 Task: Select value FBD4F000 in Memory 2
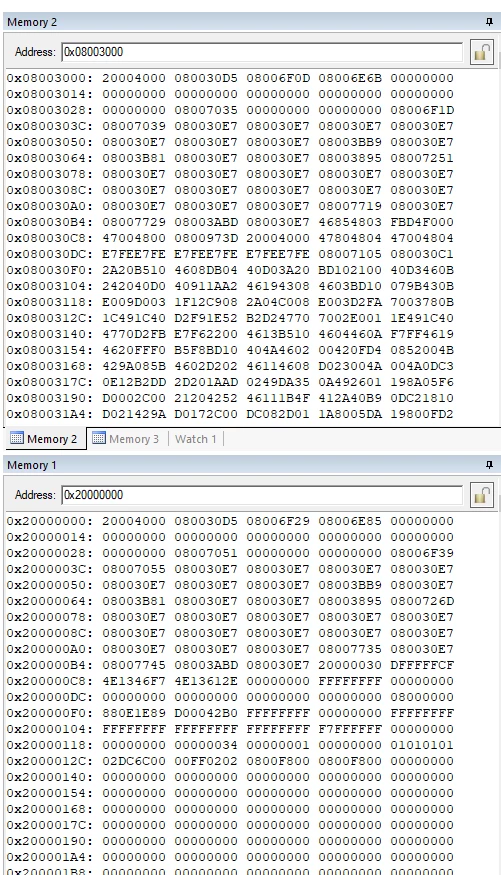click(422, 222)
